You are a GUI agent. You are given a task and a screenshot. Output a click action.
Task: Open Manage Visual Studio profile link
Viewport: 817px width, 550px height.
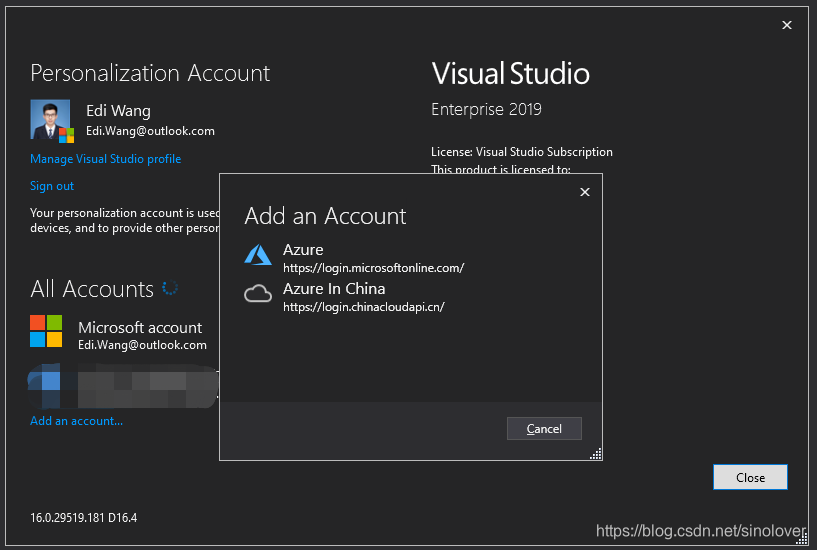(106, 159)
